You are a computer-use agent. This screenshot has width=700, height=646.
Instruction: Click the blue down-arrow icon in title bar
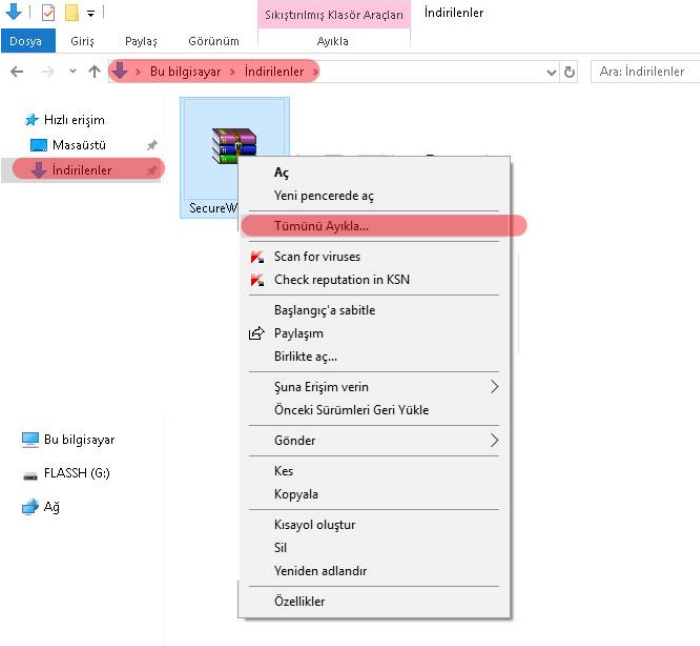13,12
